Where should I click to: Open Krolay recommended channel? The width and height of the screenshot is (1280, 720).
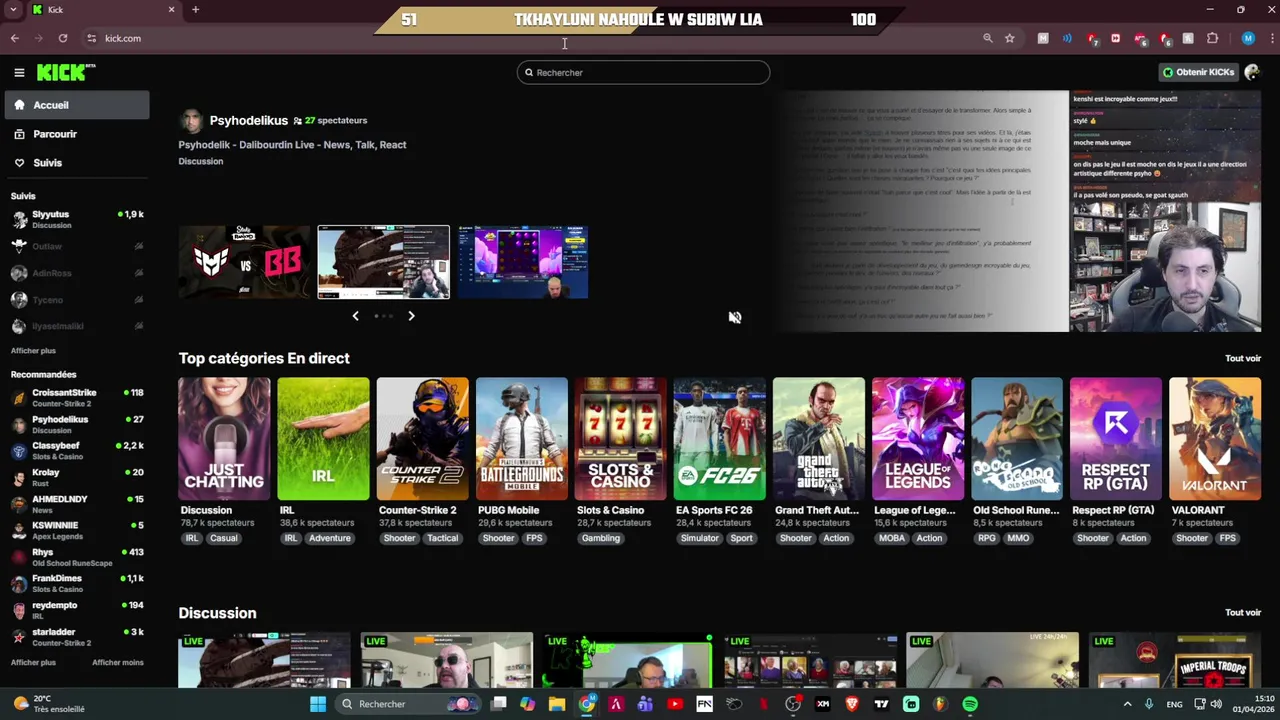(77, 477)
